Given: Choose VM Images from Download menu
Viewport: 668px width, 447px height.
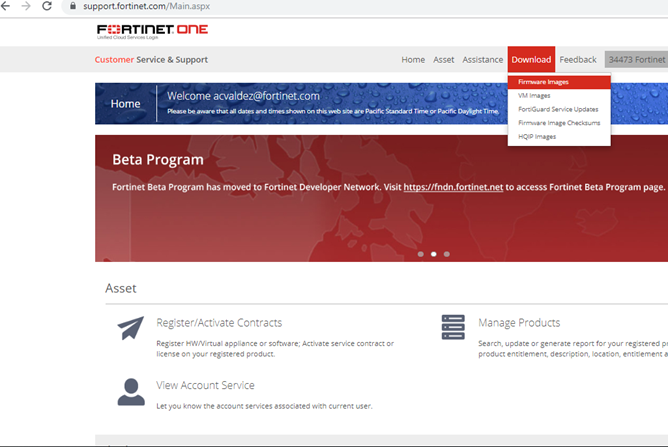Looking at the screenshot, I should [534, 95].
